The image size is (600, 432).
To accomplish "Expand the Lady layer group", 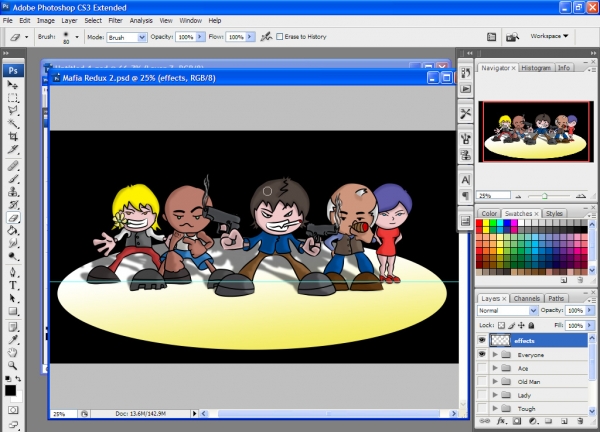I will pos(495,395).
